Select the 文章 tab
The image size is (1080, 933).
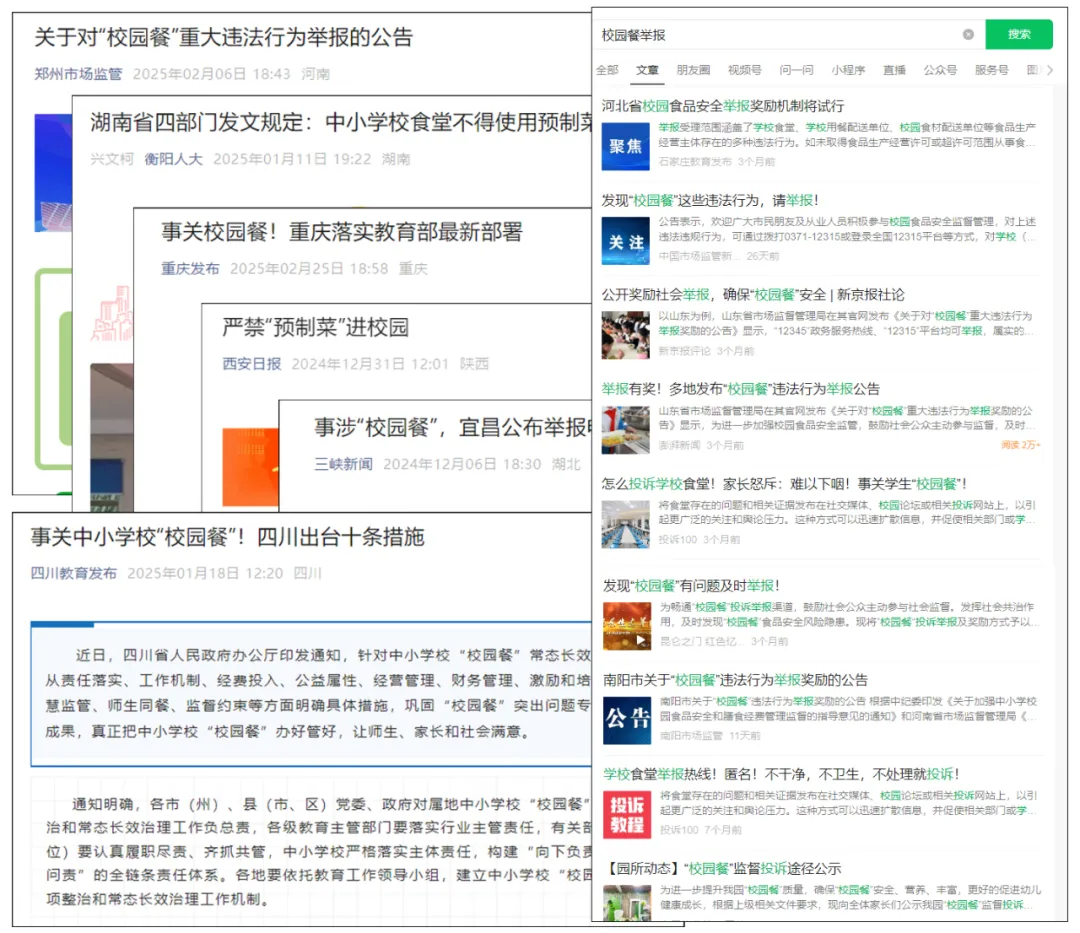(647, 70)
